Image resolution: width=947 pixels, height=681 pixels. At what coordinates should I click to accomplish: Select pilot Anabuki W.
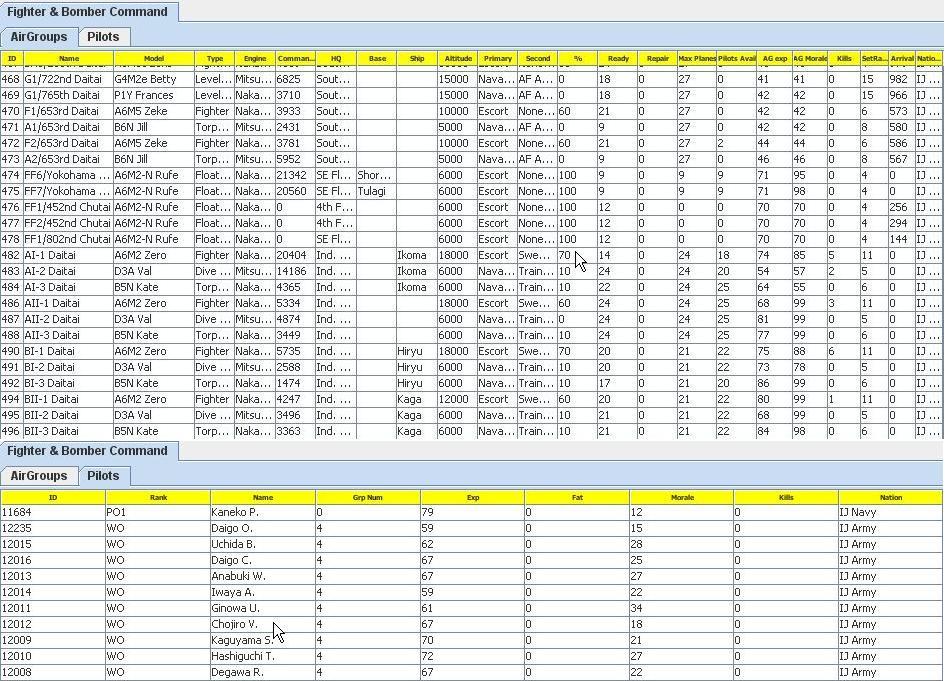(471, 577)
